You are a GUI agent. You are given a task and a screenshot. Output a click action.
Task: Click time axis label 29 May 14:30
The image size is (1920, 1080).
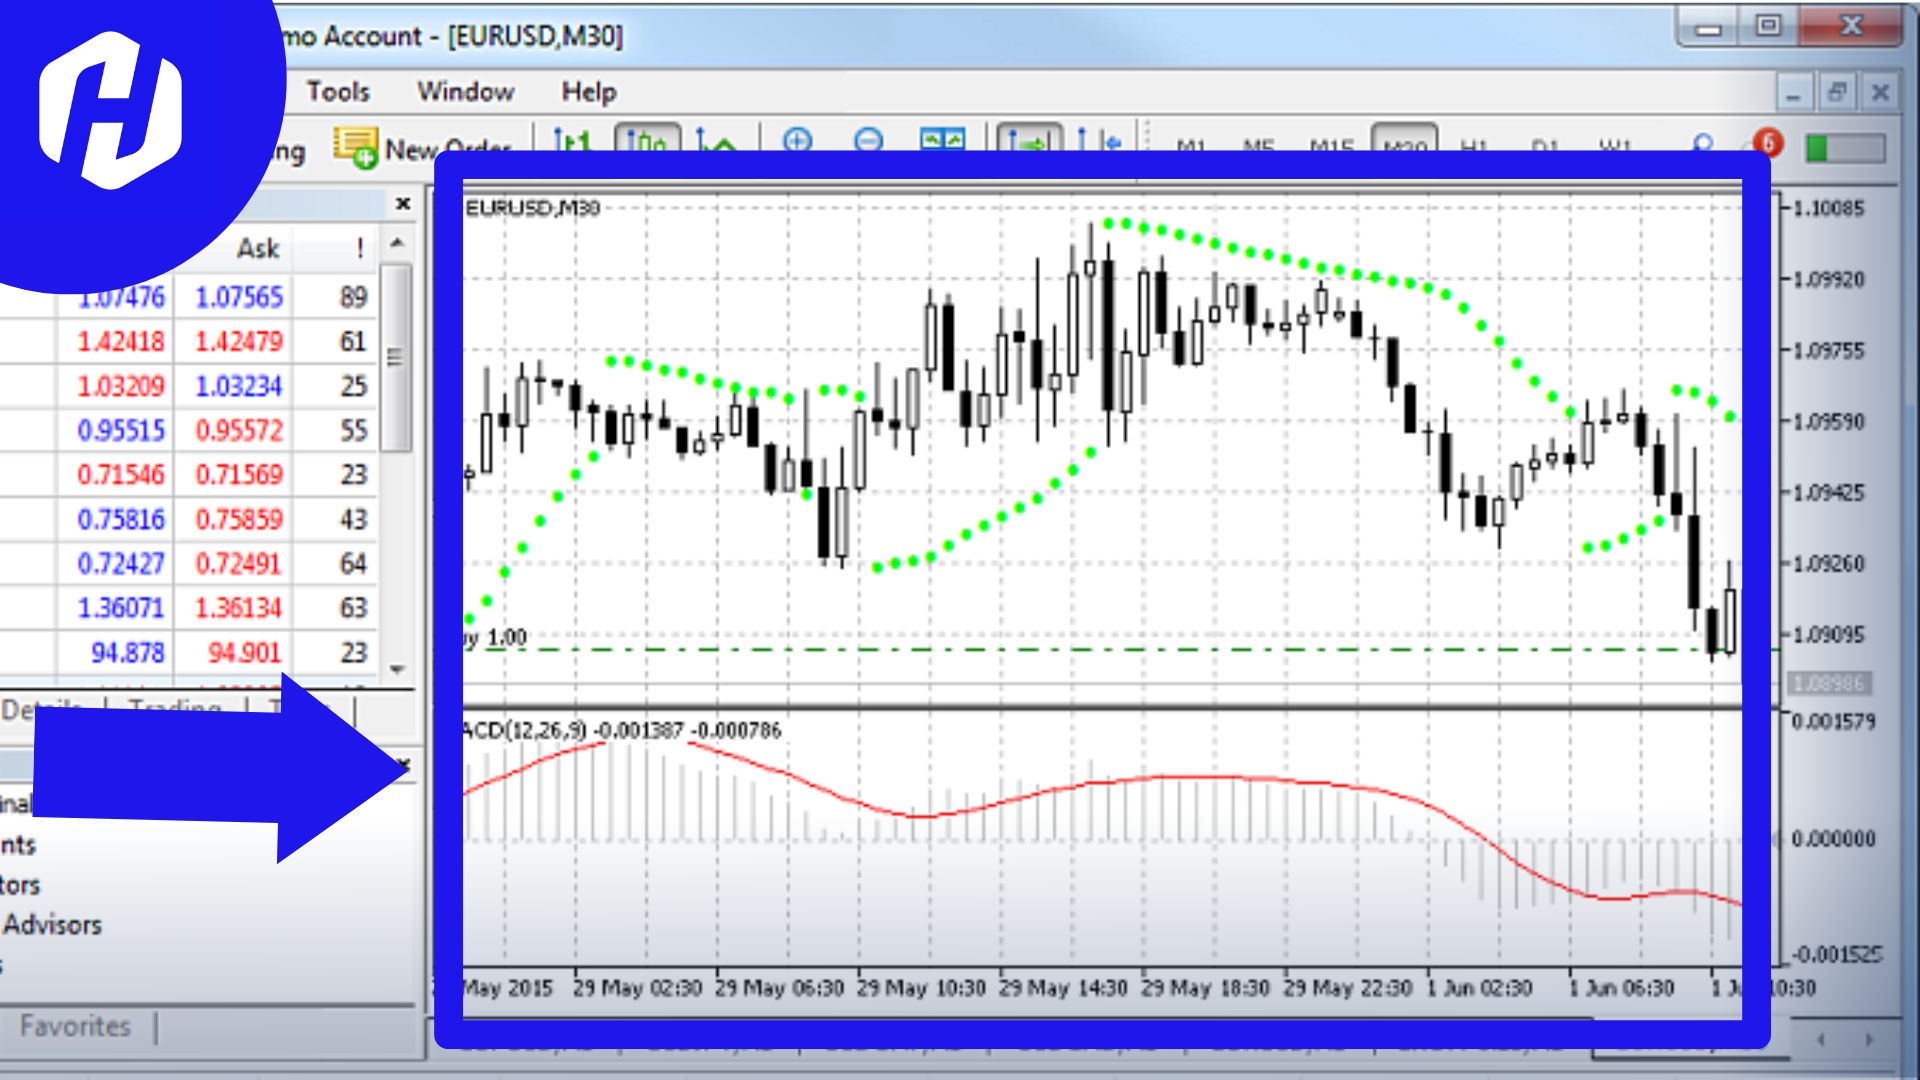[x=1063, y=988]
